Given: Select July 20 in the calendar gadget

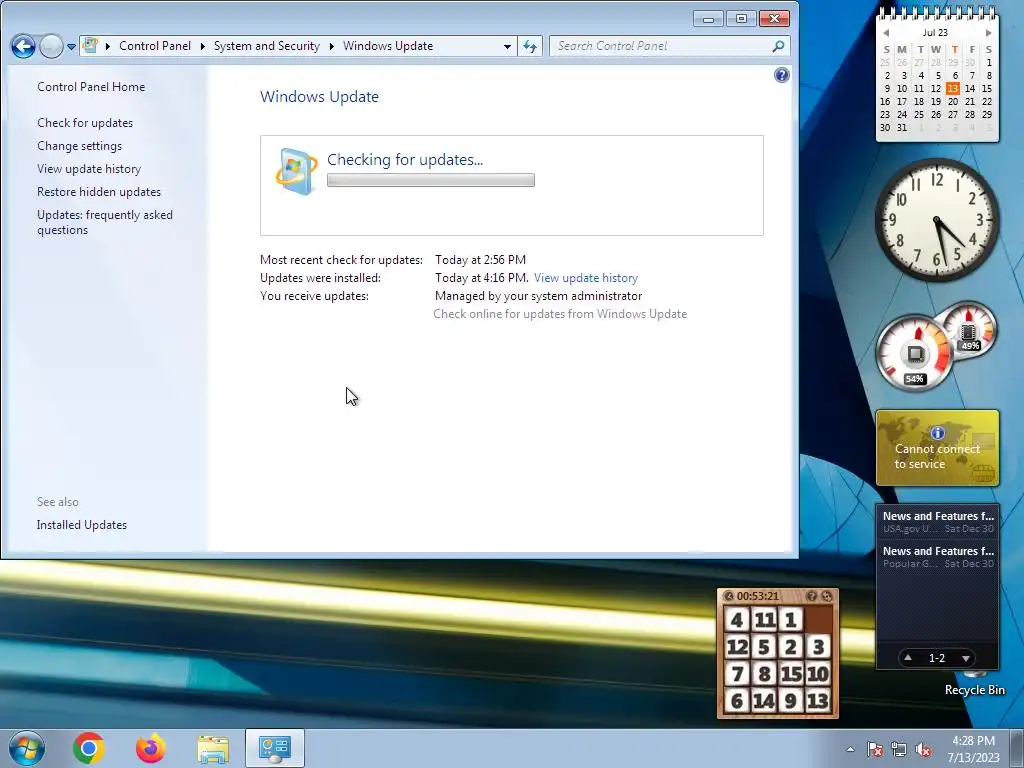Looking at the screenshot, I should click(x=953, y=101).
